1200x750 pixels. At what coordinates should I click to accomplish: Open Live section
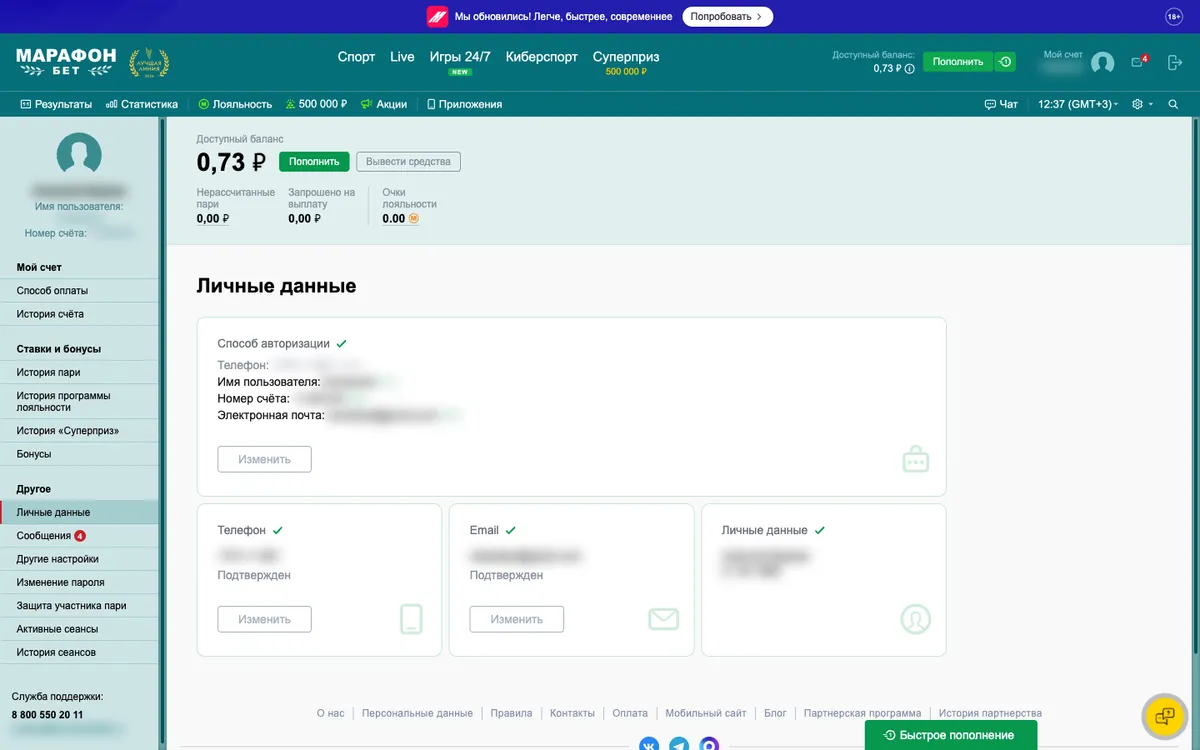coord(402,57)
